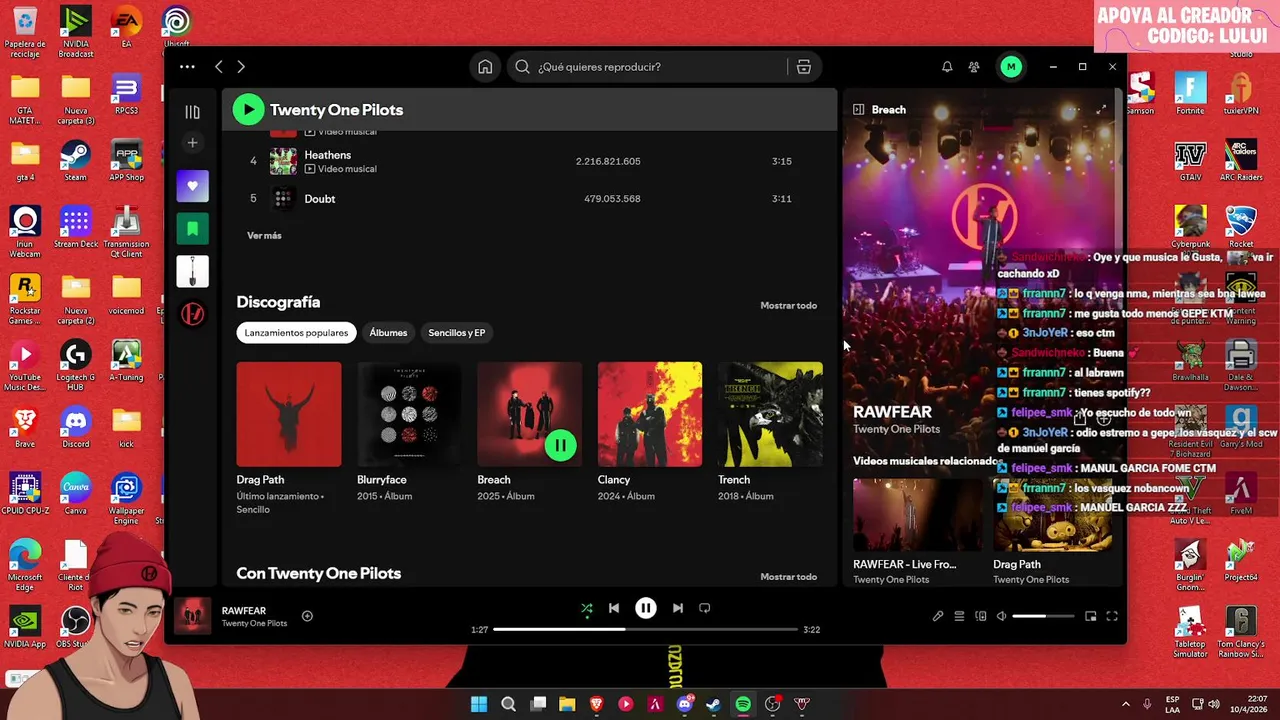
Task: Show hidden tray icons chevron
Action: [x=1125, y=704]
